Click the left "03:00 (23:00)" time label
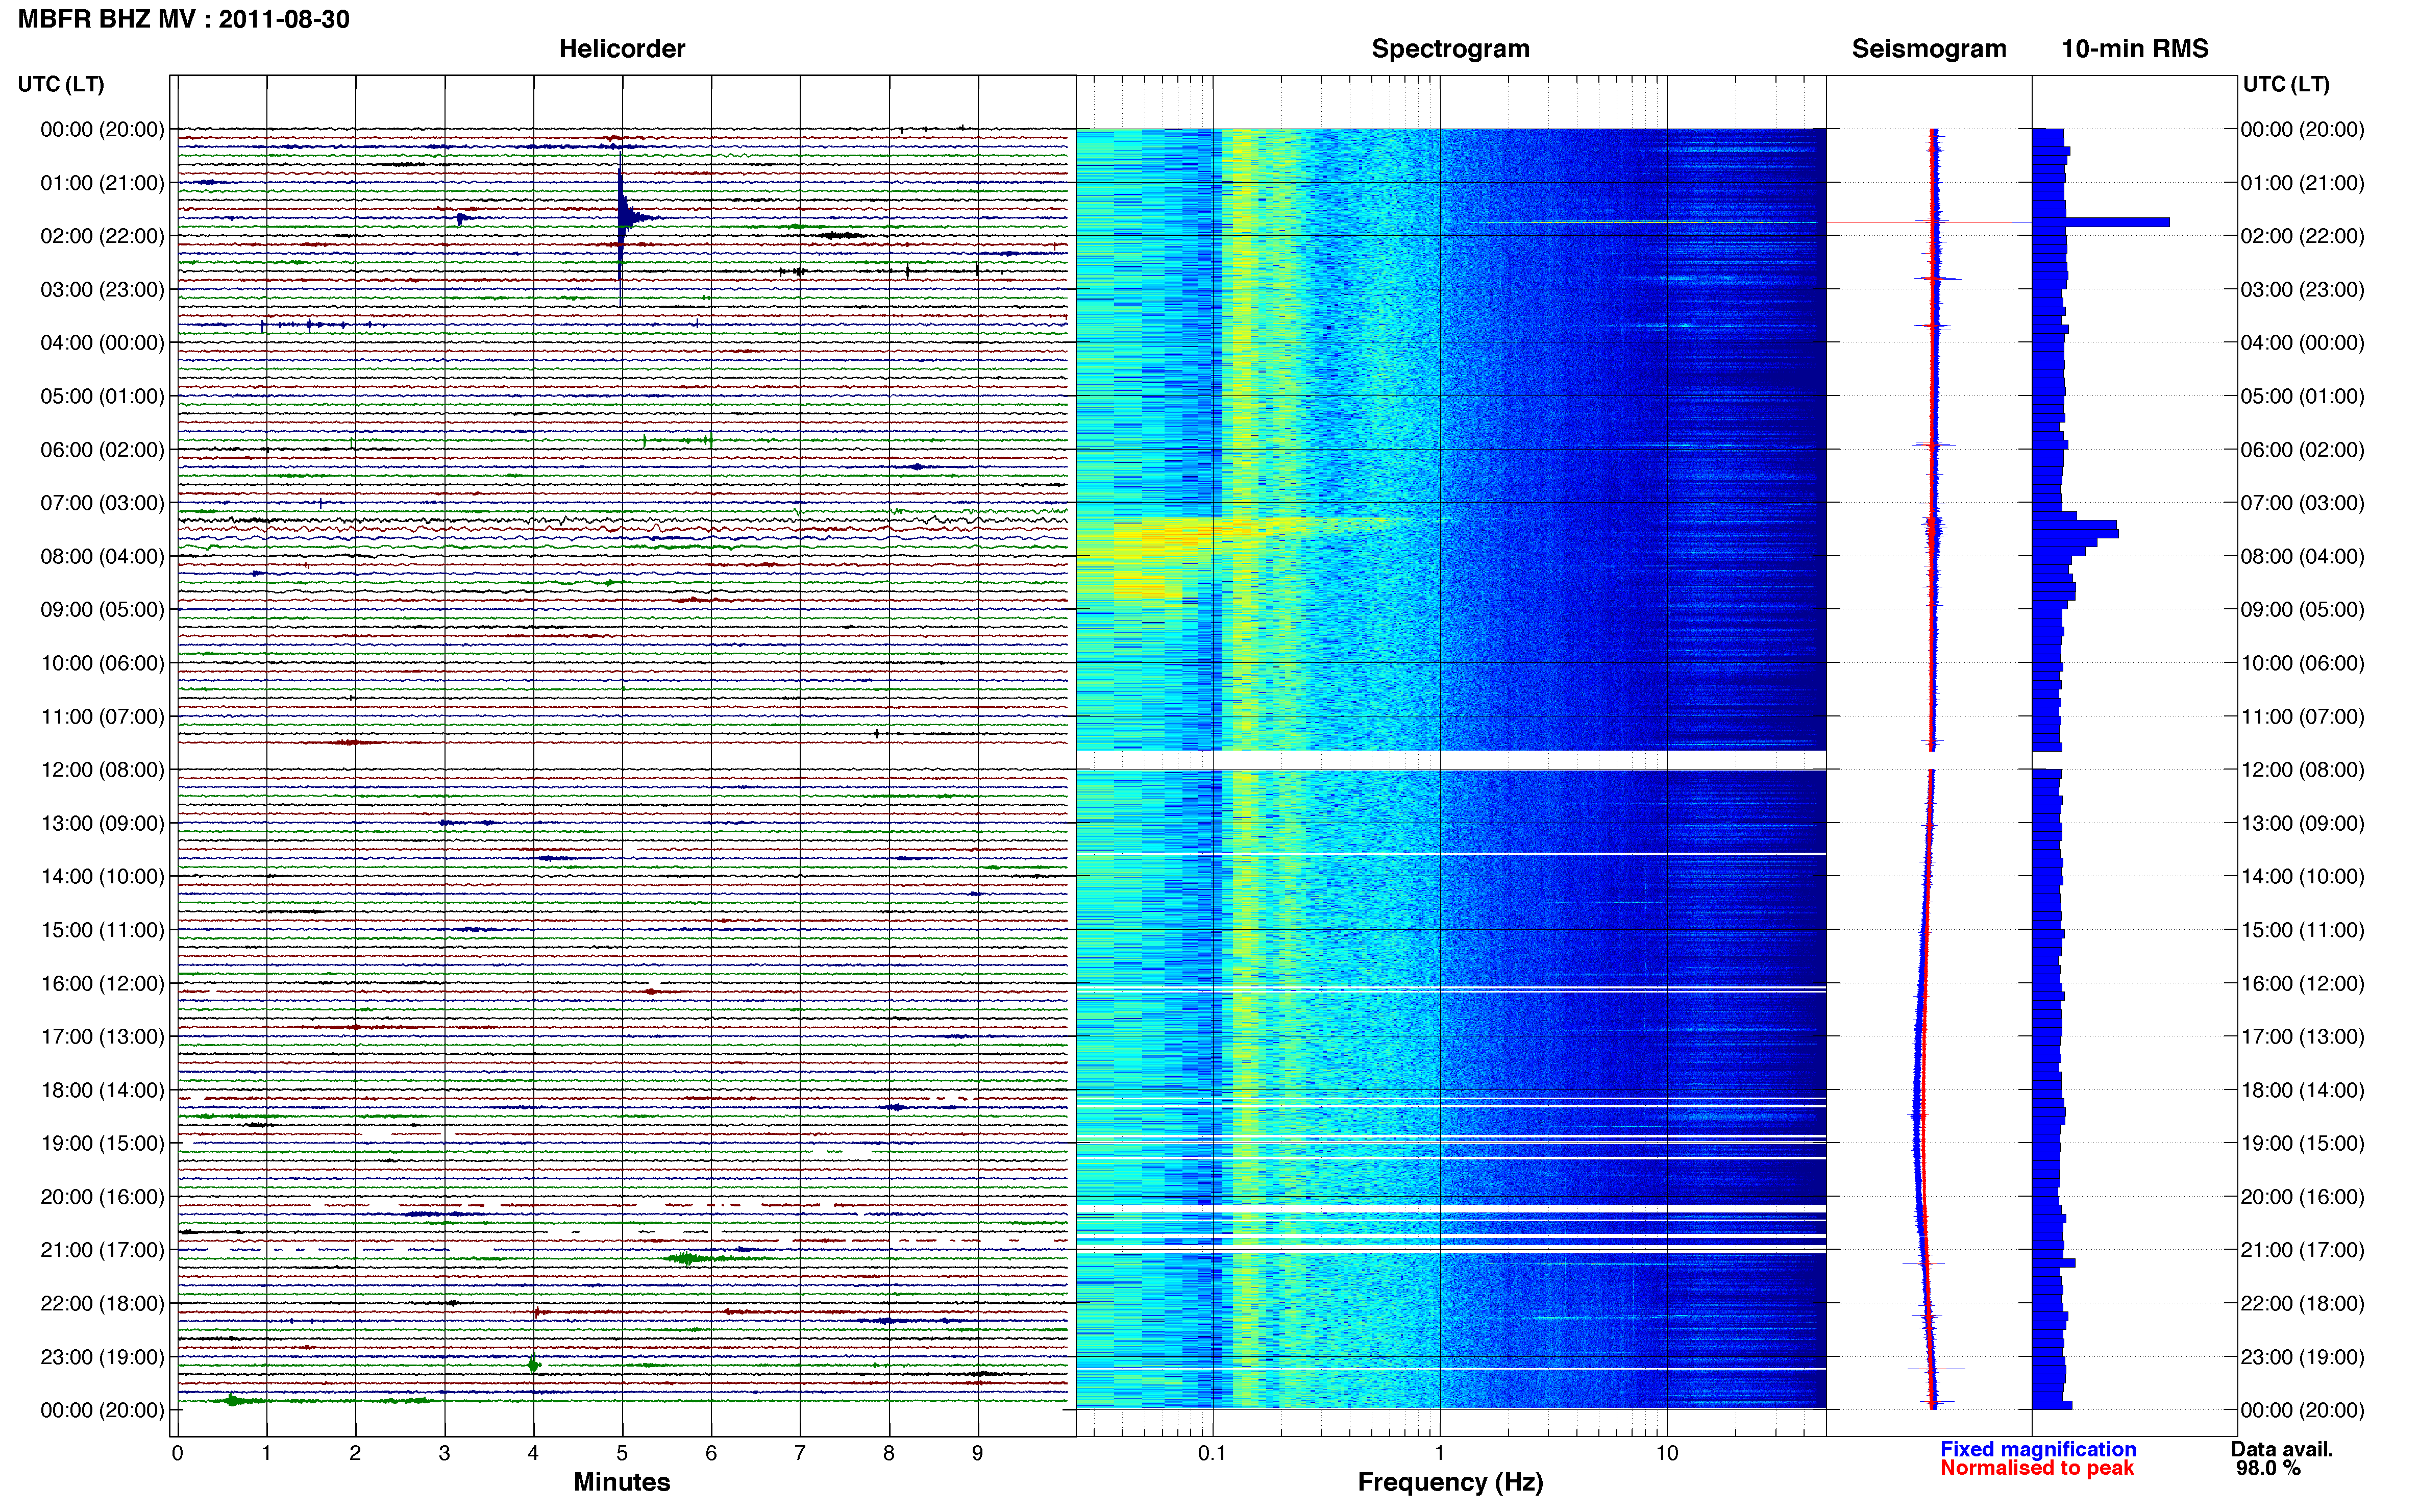 click(x=102, y=290)
